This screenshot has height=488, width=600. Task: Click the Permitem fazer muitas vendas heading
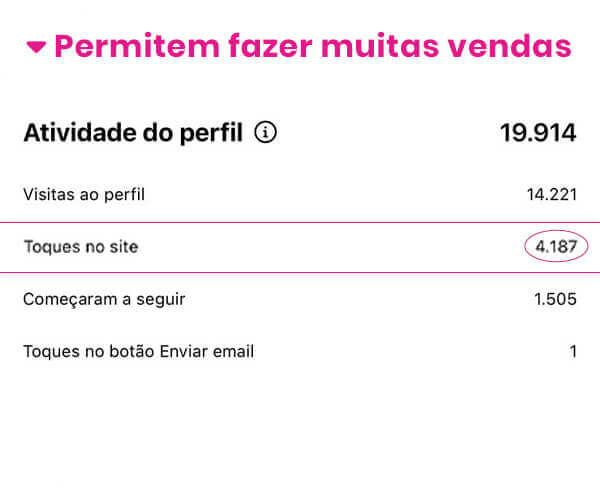pos(312,46)
